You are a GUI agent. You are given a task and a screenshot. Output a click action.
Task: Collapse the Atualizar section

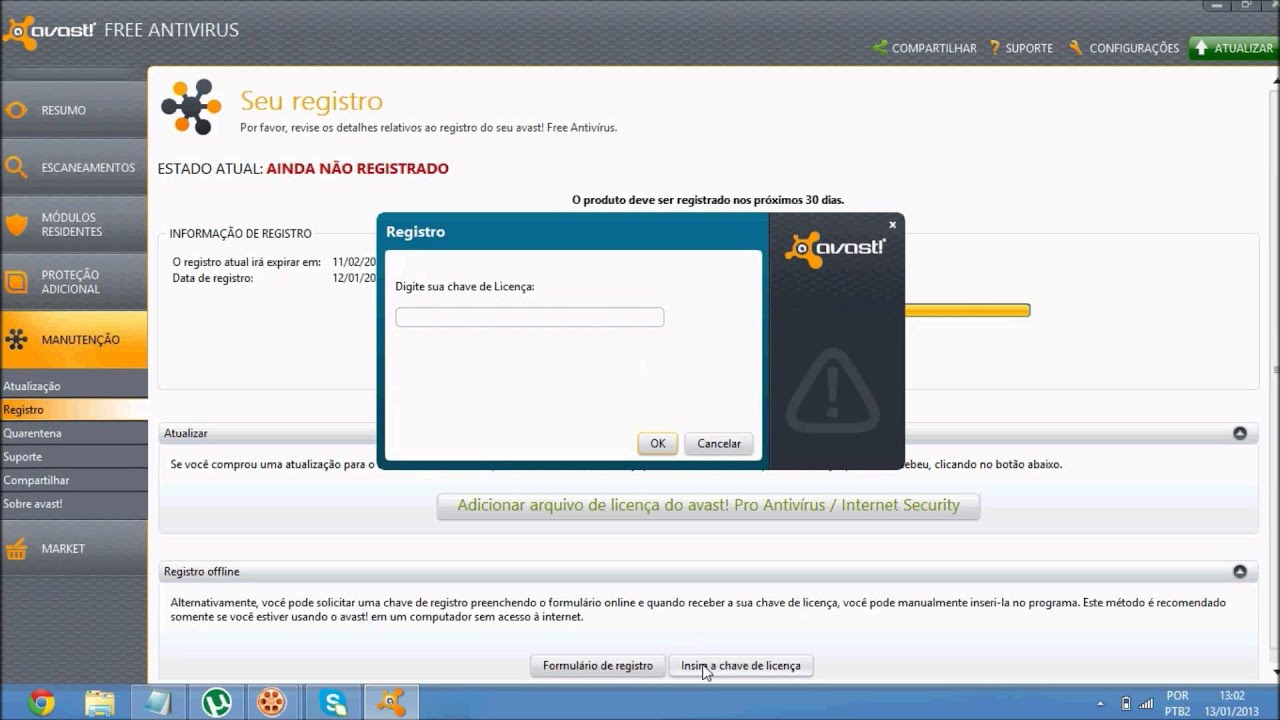[1240, 434]
